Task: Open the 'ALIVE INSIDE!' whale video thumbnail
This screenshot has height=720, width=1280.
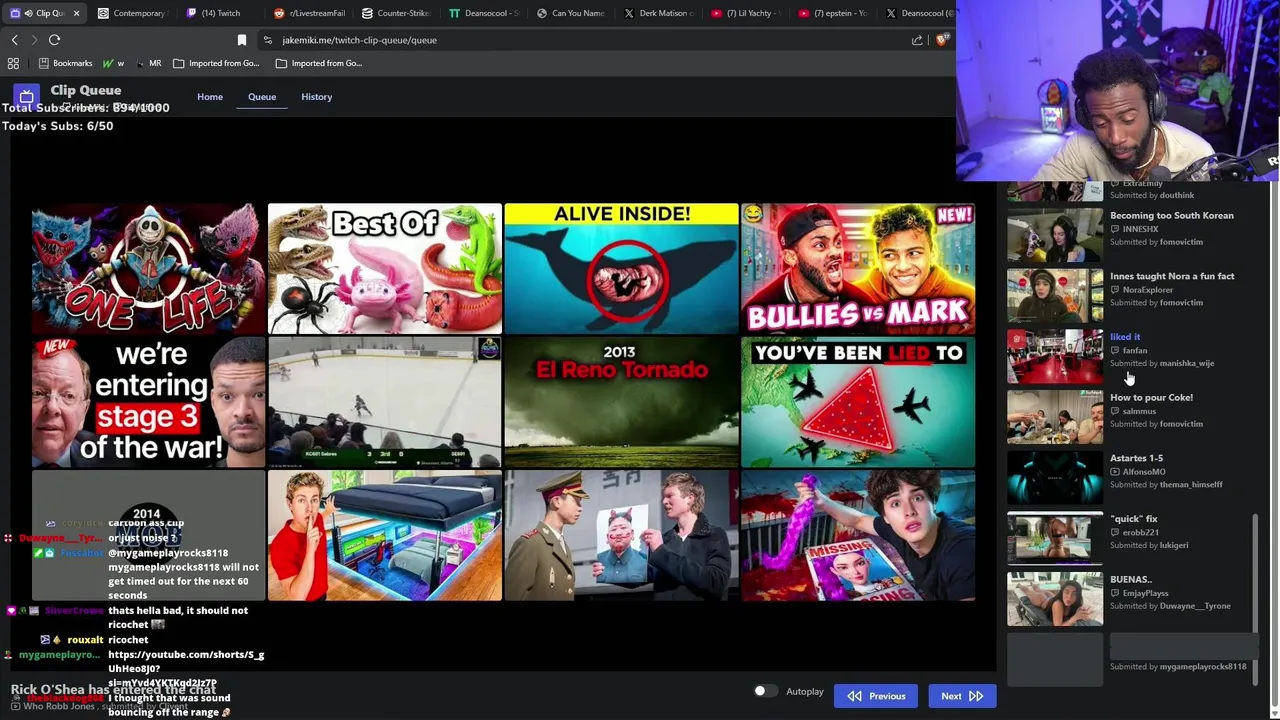Action: [x=621, y=269]
